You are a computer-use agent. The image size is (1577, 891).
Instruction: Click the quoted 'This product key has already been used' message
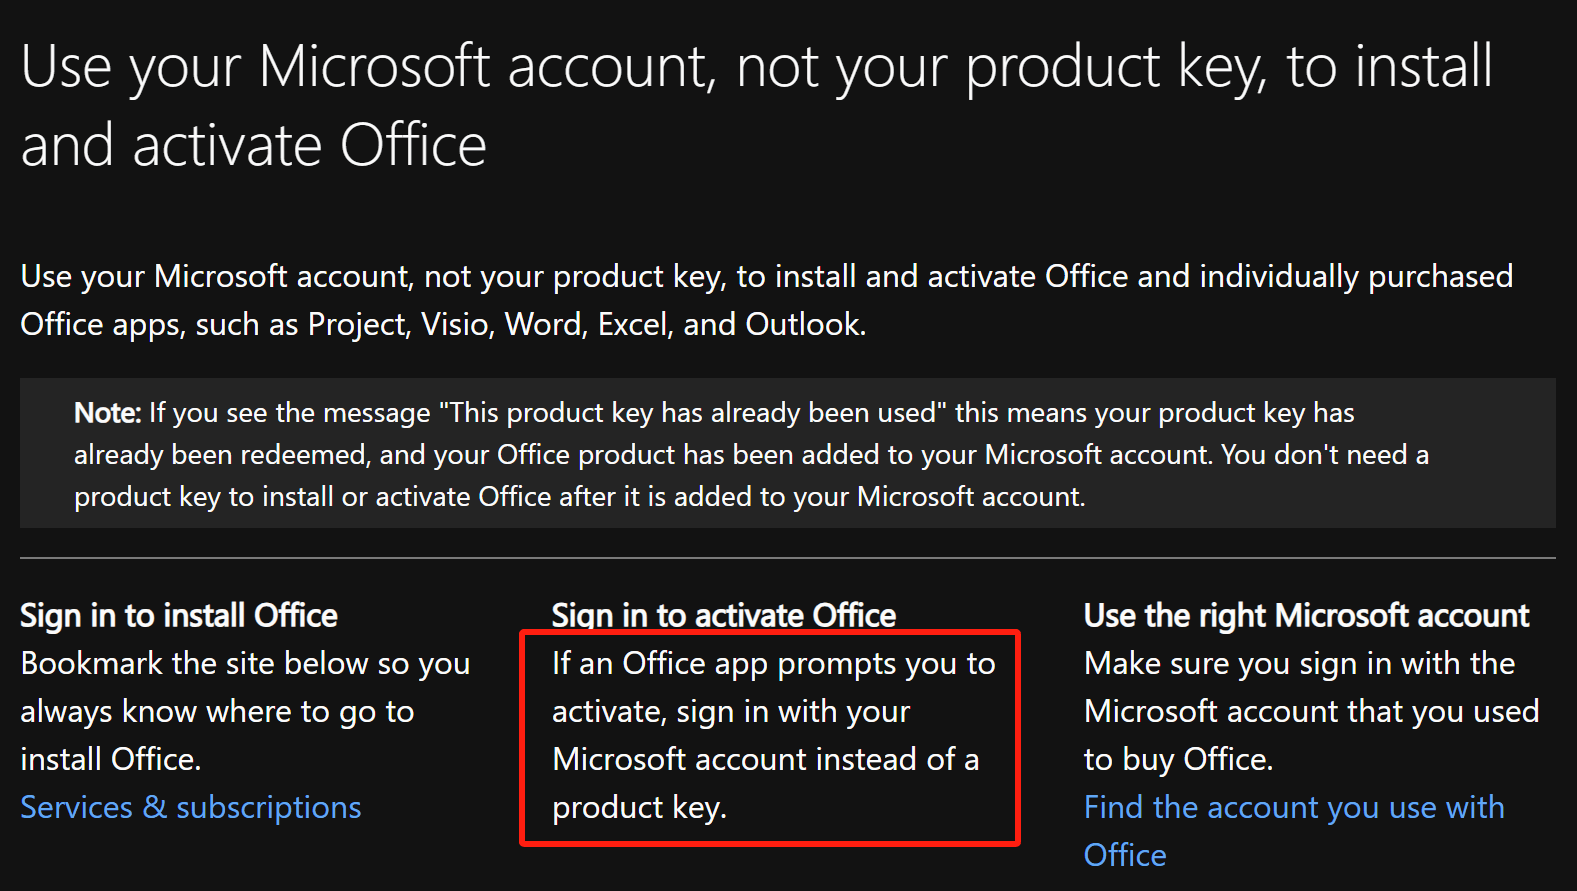click(x=692, y=413)
